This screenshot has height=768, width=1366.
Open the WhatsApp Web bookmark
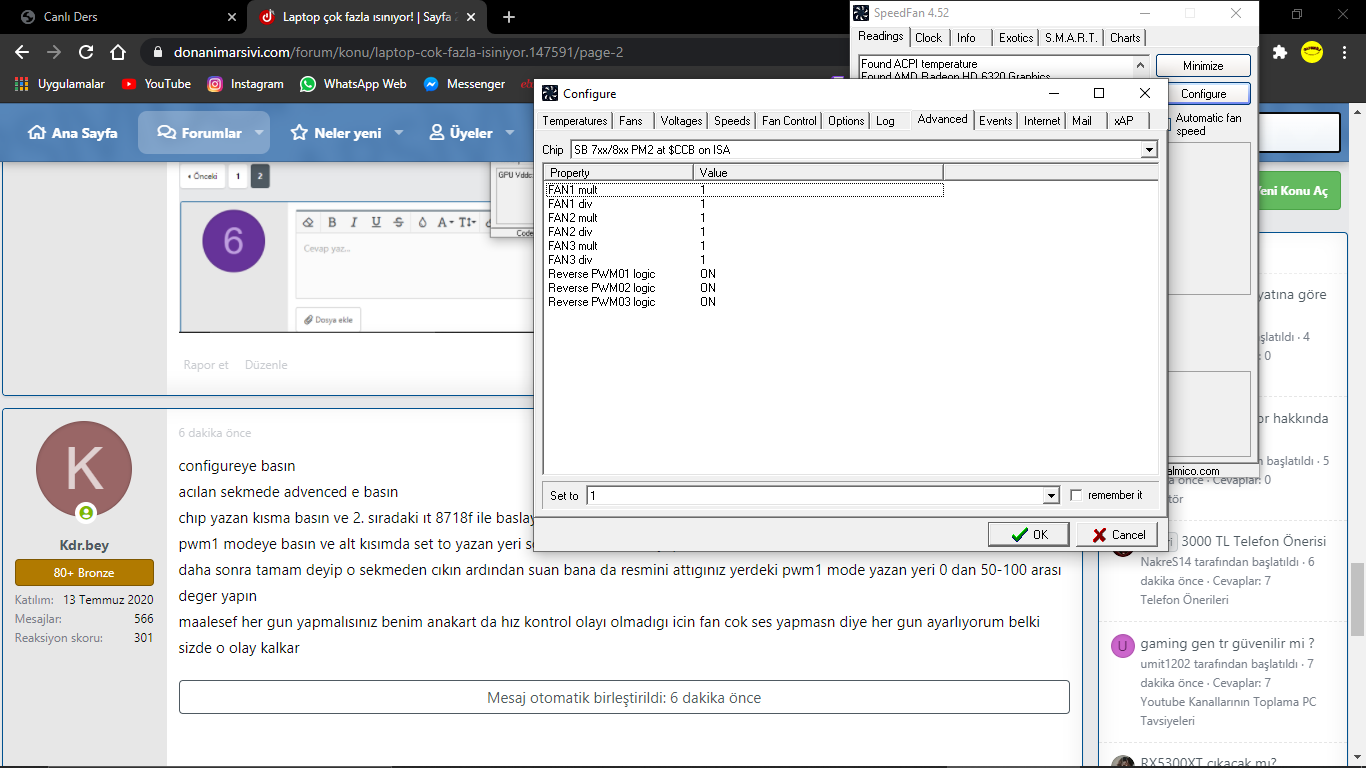pos(353,84)
